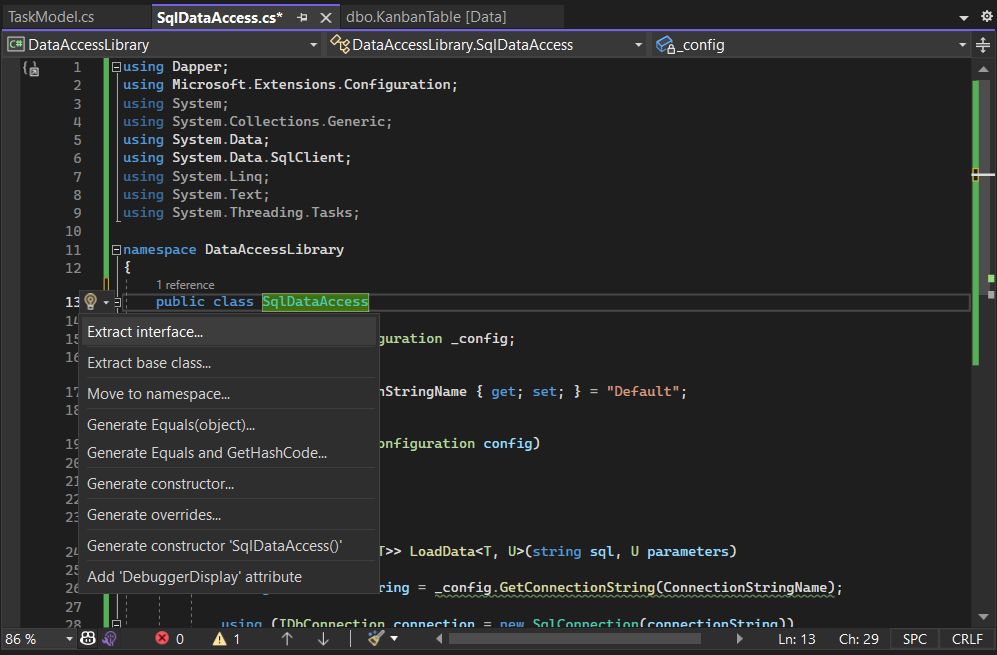Click the 'config)' parameter on line 19

[511, 443]
